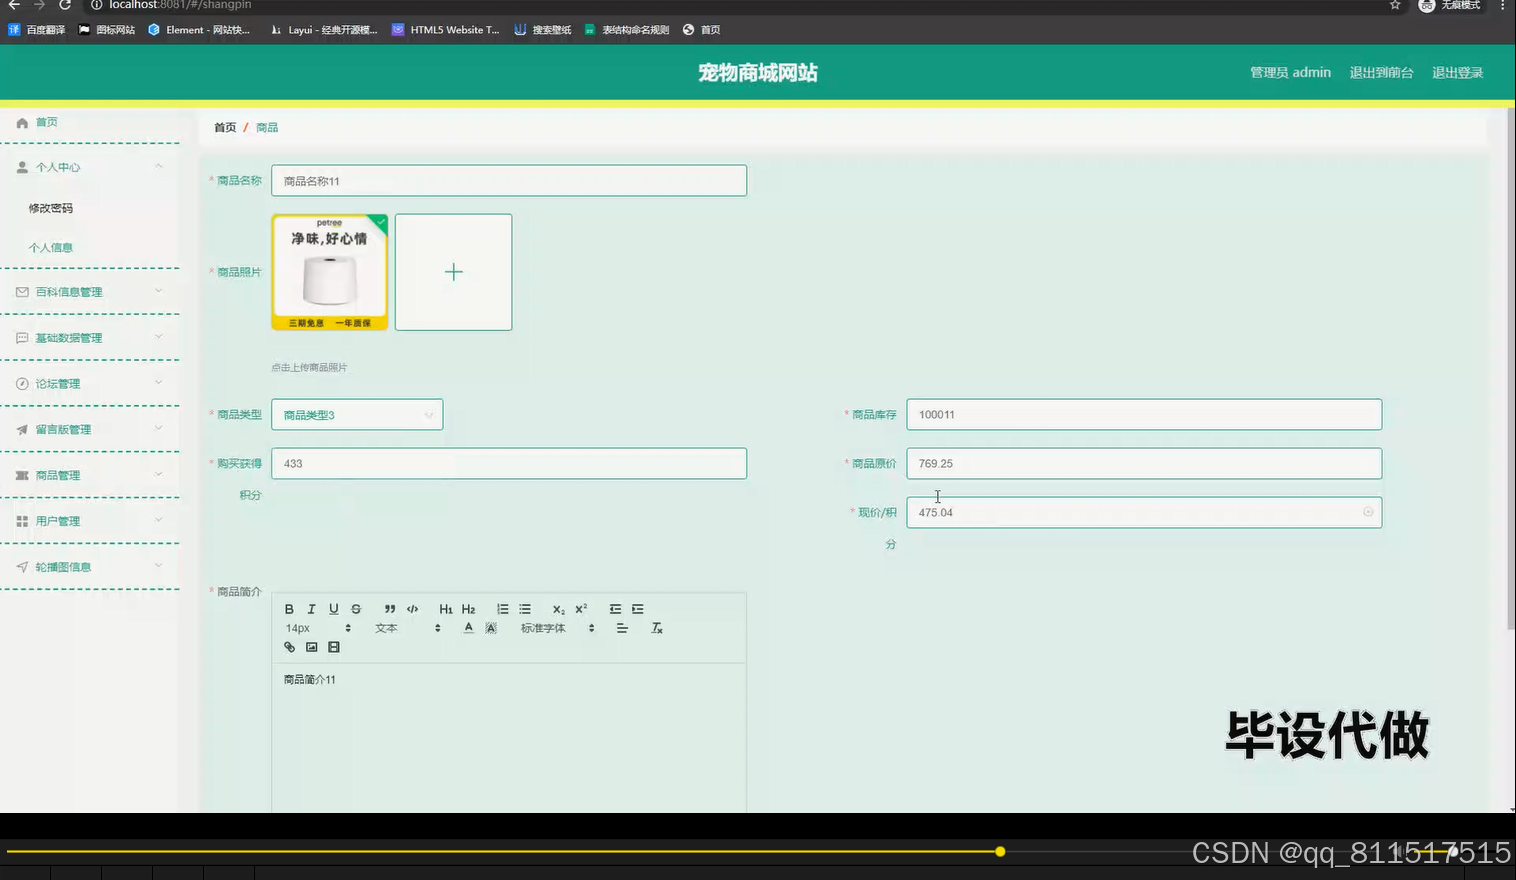This screenshot has width=1516, height=880.
Task: Toggle strikethrough formatting in editor
Action: pyautogui.click(x=356, y=609)
